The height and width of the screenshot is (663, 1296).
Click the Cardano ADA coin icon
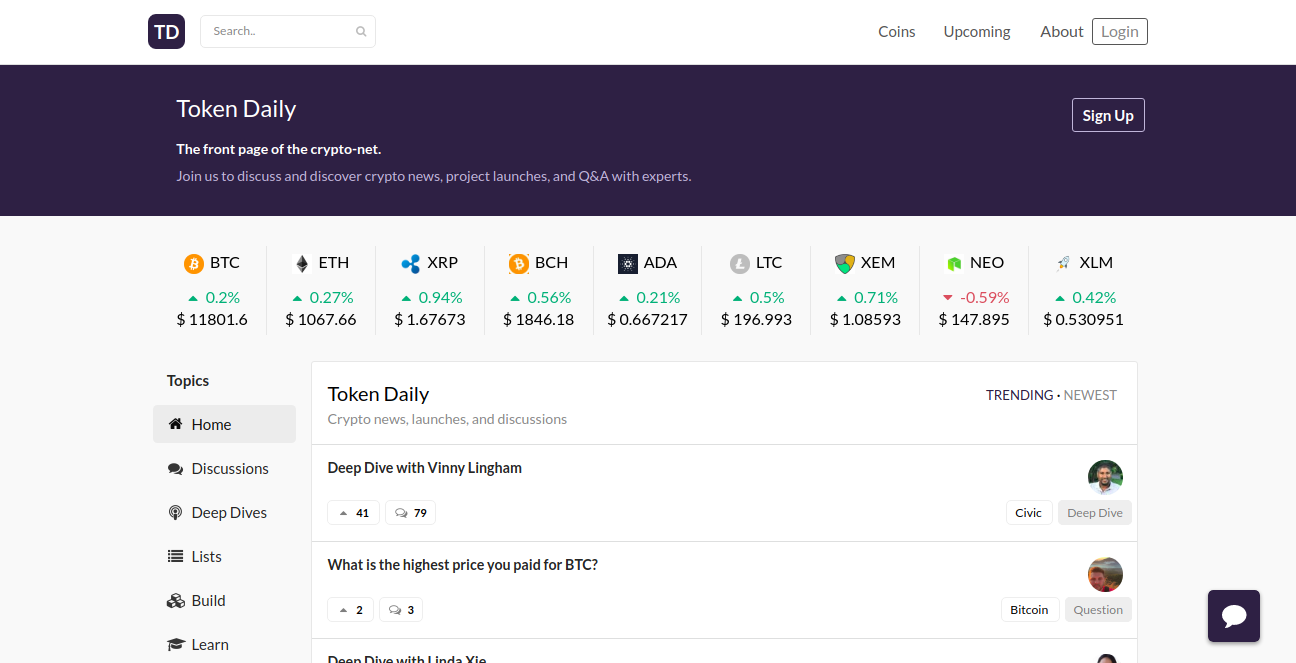[628, 263]
